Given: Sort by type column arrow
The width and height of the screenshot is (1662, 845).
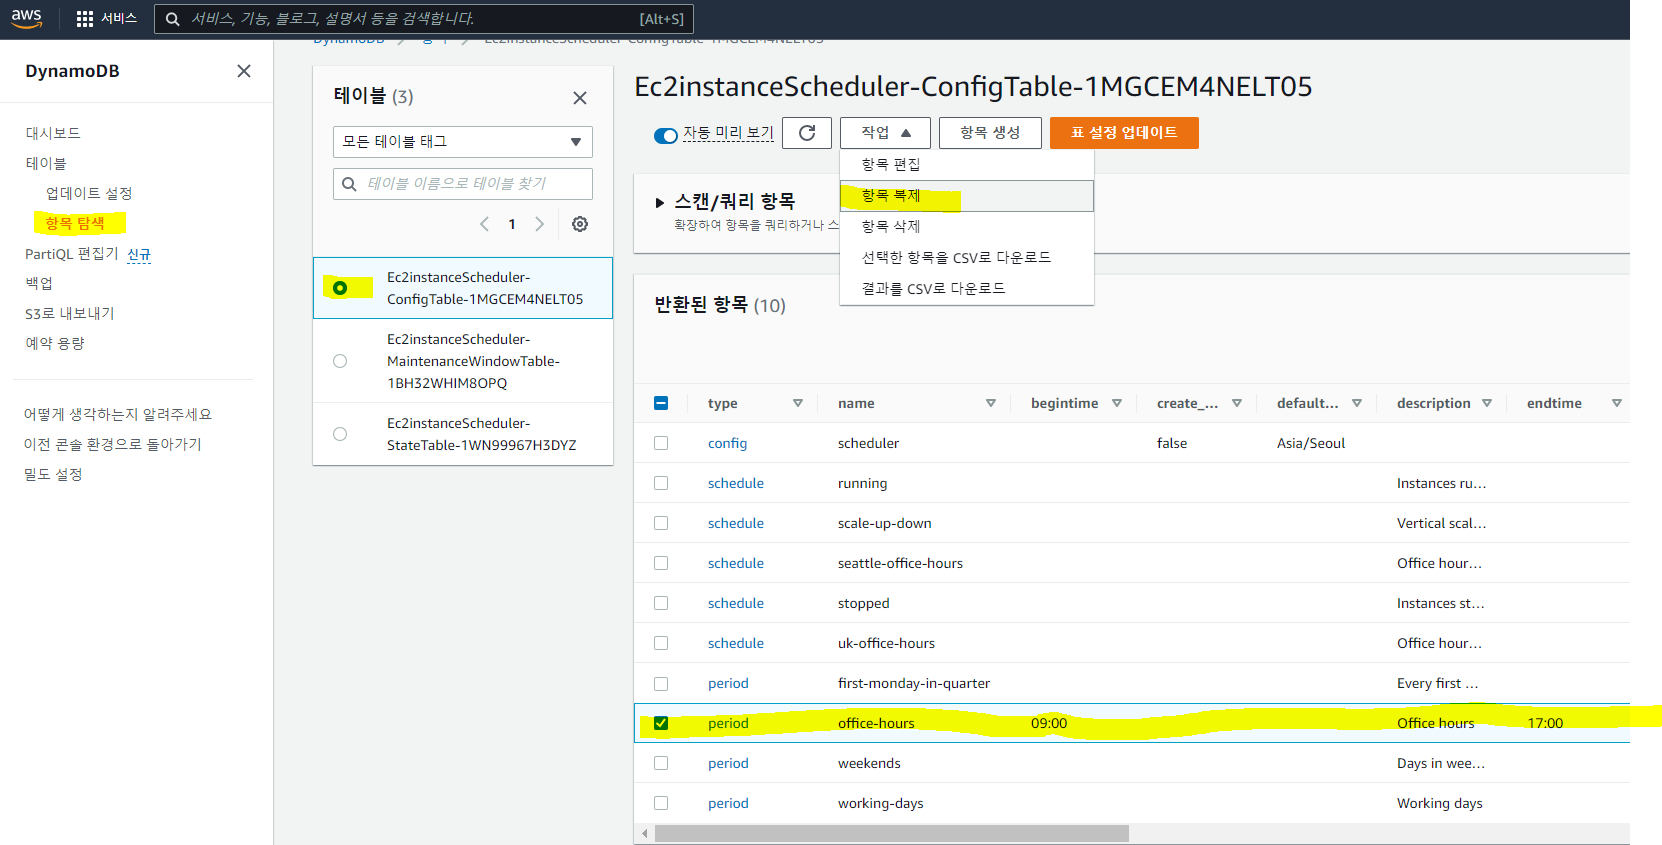Looking at the screenshot, I should (x=798, y=403).
